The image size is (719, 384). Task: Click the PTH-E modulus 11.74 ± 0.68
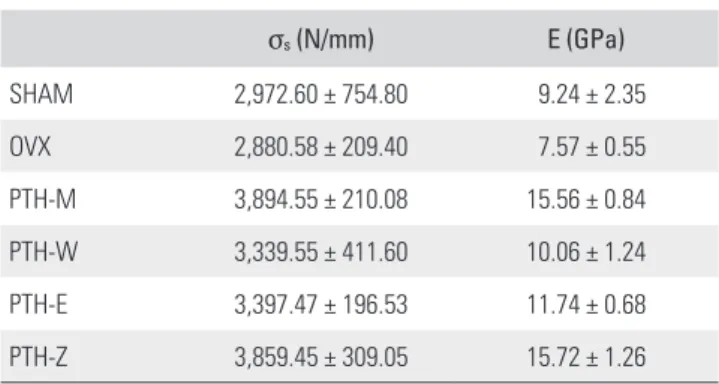click(x=586, y=305)
